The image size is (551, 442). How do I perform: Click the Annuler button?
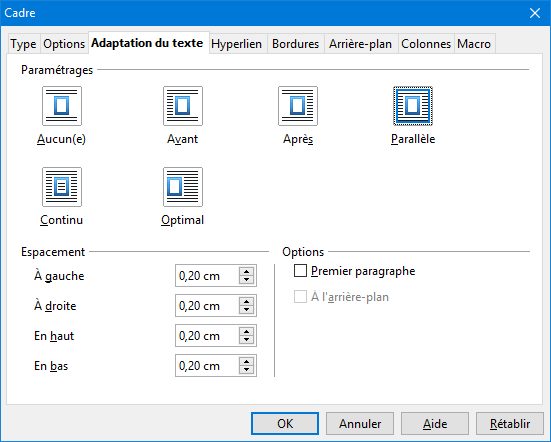[x=360, y=423]
